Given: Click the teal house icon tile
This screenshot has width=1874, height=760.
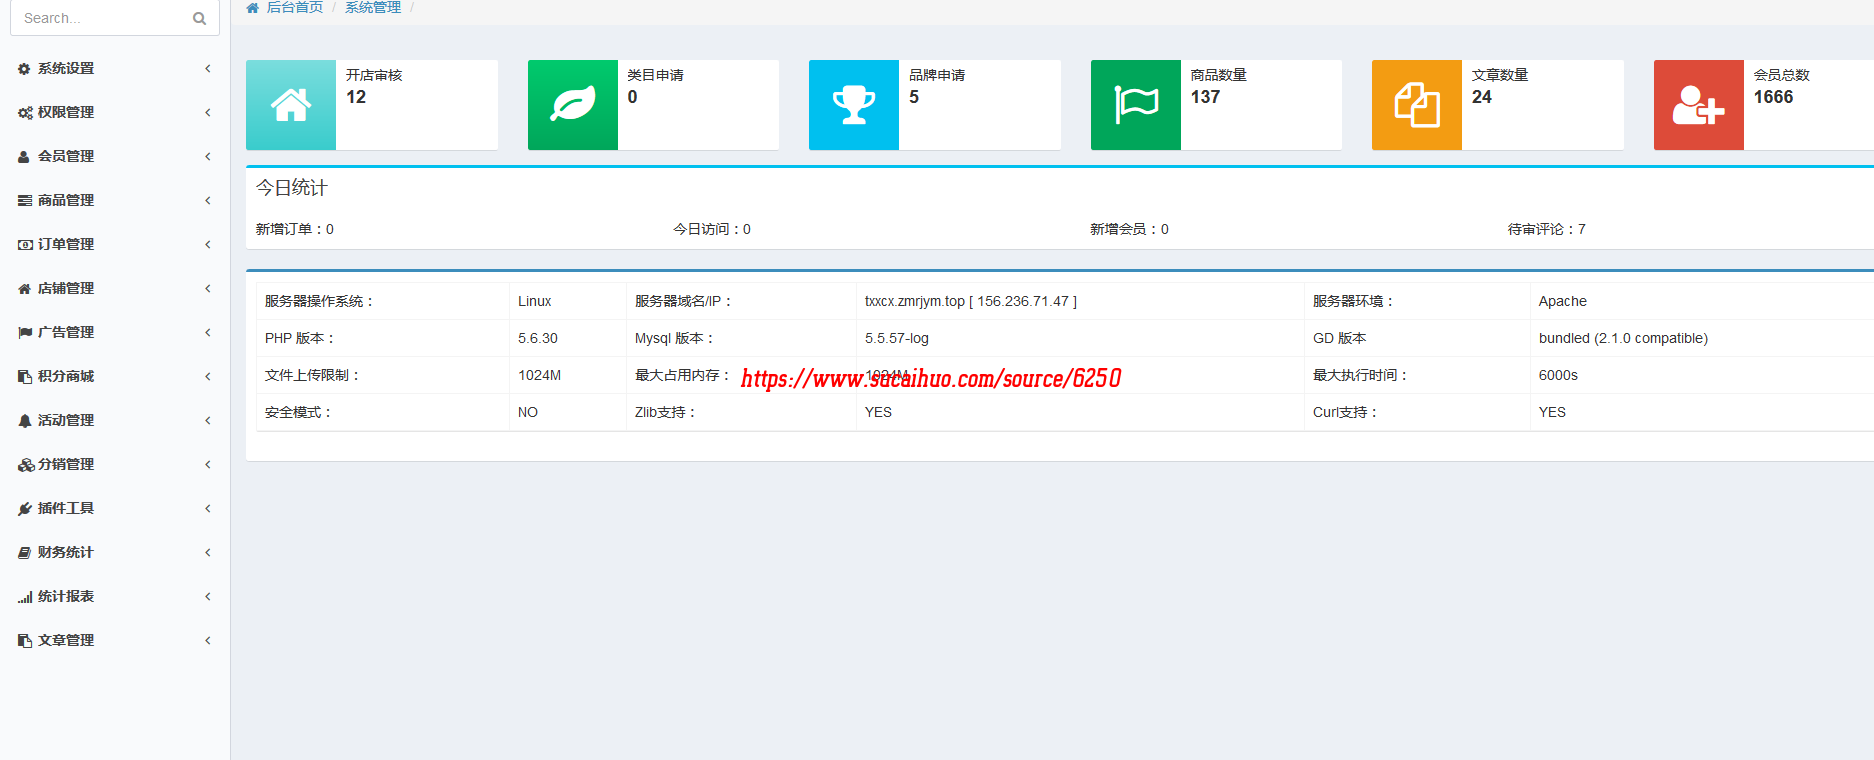Looking at the screenshot, I should coord(291,105).
